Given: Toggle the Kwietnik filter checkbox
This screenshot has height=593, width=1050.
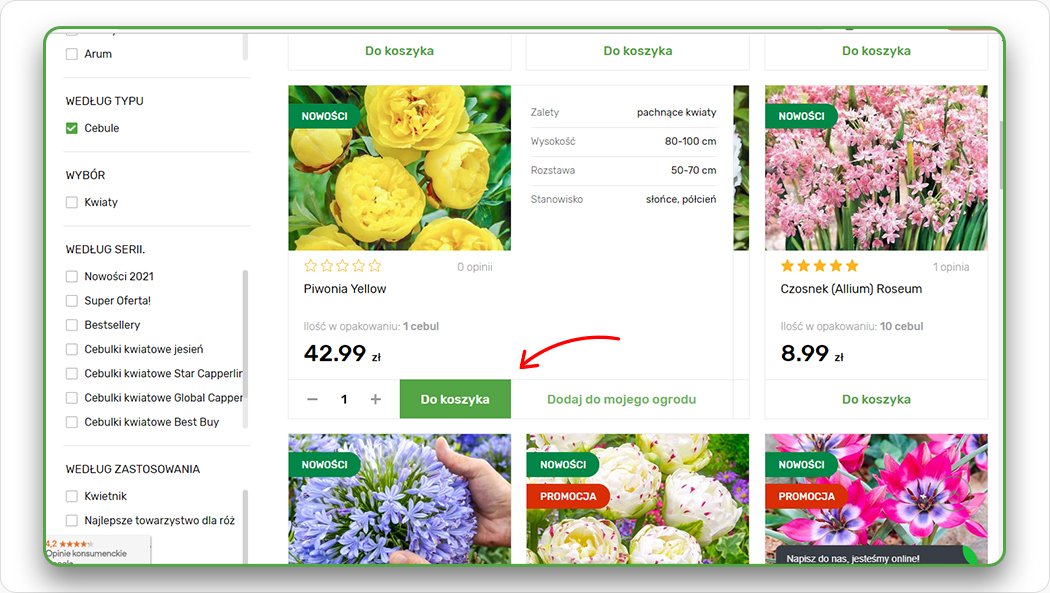Looking at the screenshot, I should pos(72,496).
